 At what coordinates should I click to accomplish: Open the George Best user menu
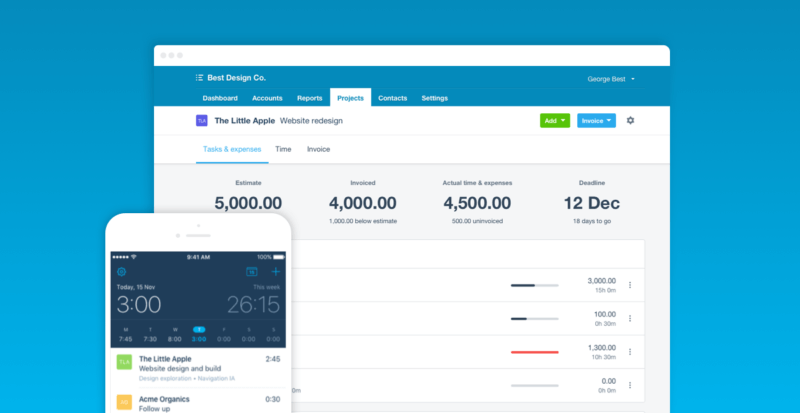pyautogui.click(x=610, y=78)
